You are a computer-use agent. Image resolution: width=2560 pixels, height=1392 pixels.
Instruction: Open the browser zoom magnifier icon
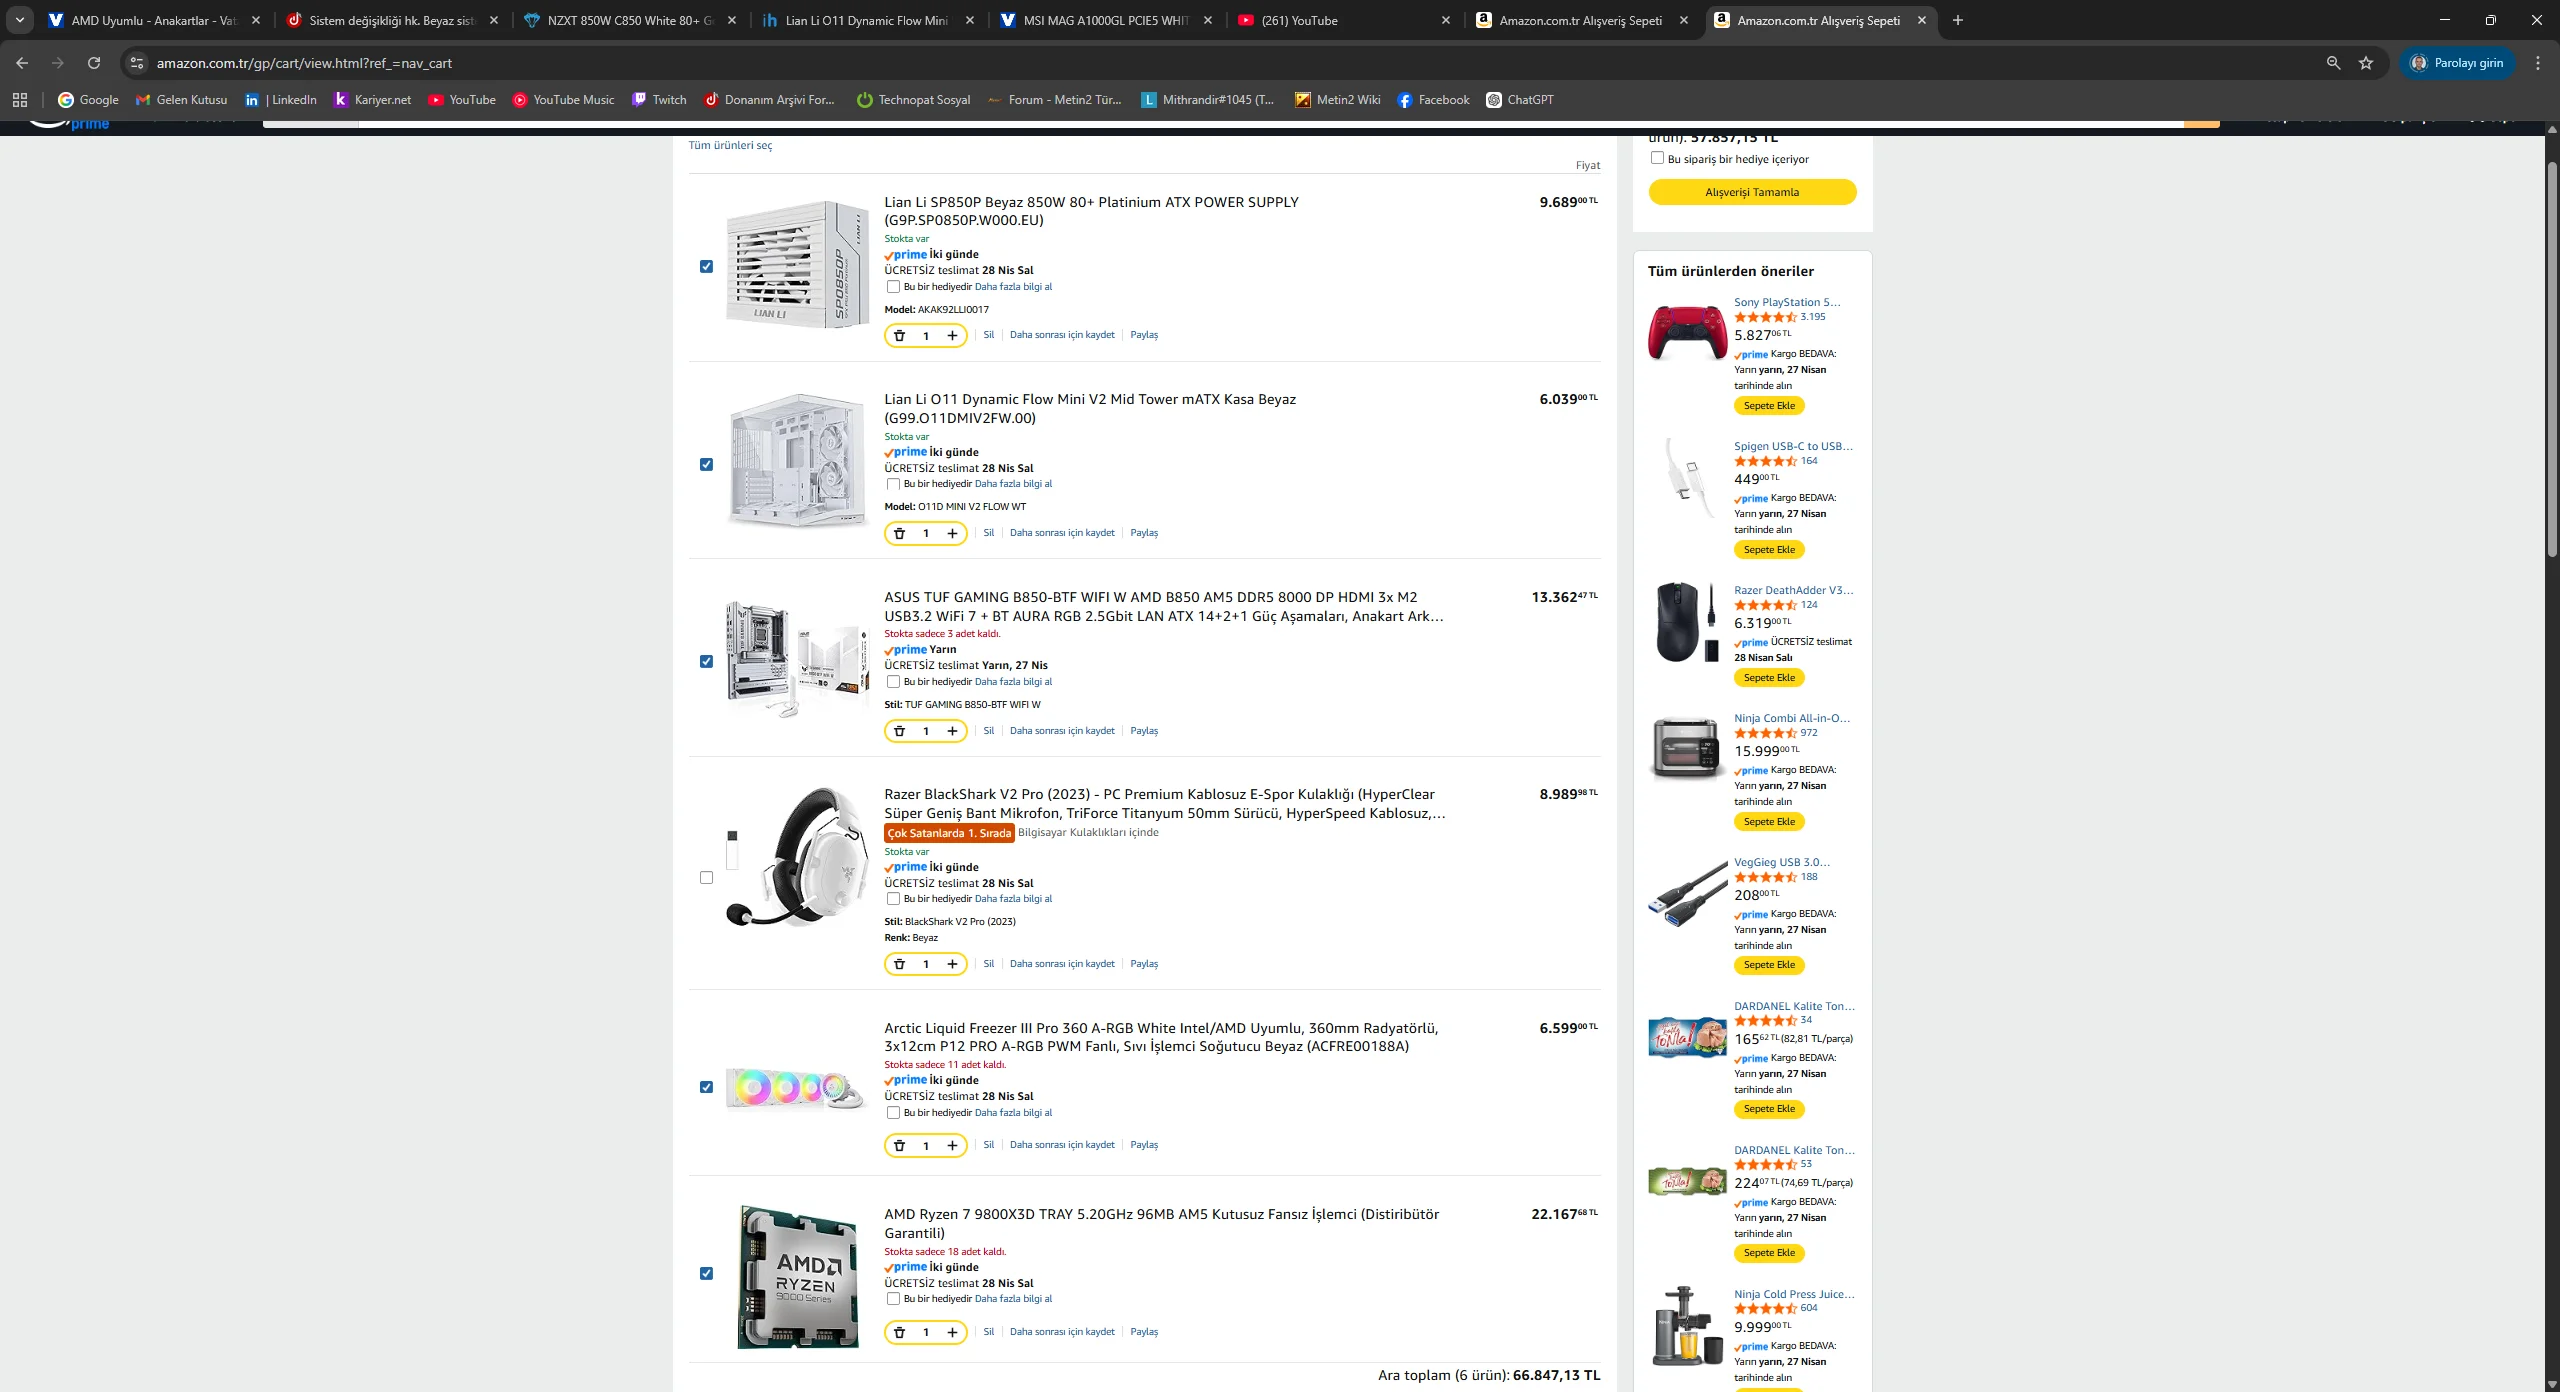click(x=2333, y=63)
